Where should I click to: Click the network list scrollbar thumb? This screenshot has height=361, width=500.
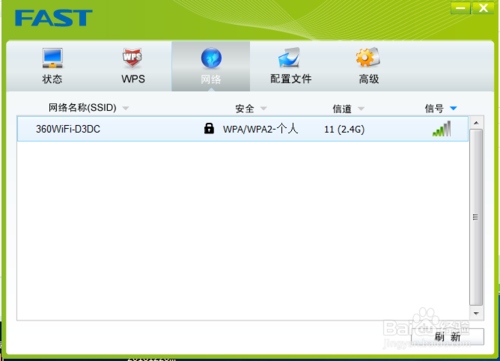tap(476, 217)
